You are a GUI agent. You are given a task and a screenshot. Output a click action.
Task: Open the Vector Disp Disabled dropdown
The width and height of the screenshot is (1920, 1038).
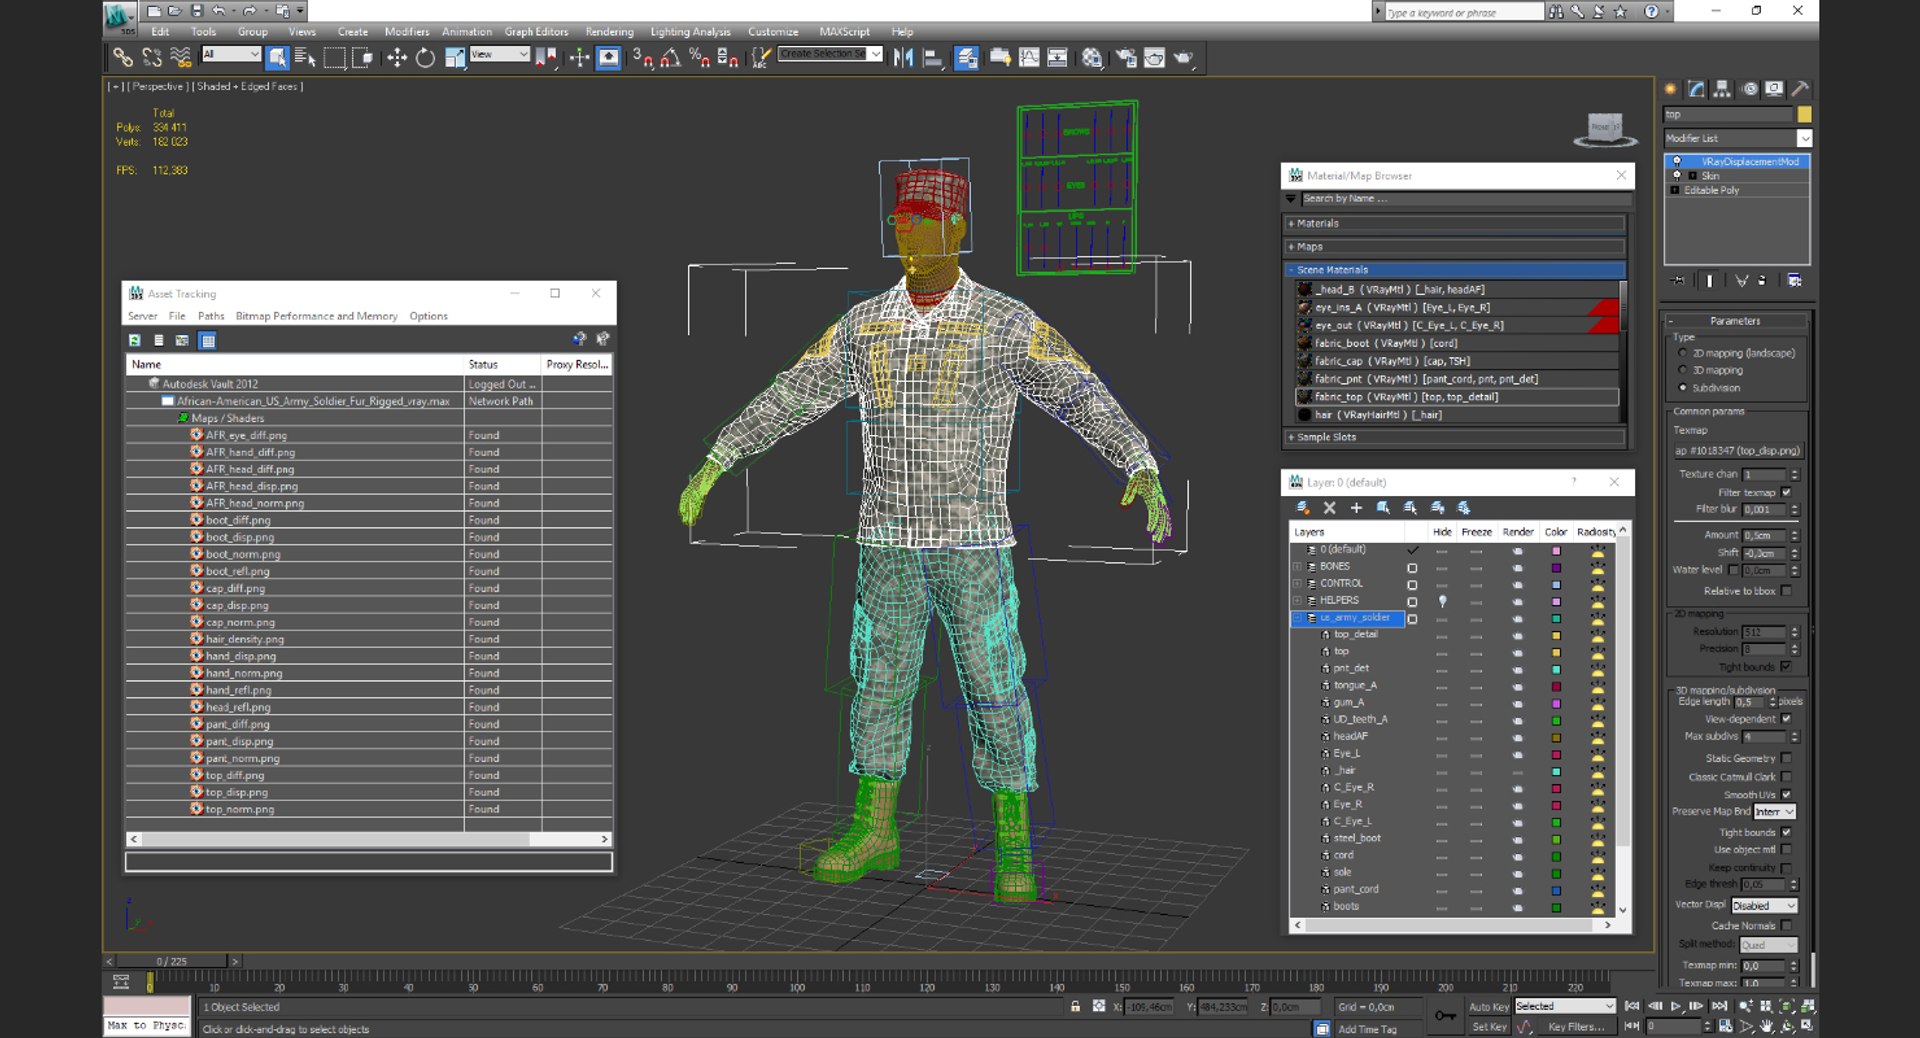[1763, 906]
